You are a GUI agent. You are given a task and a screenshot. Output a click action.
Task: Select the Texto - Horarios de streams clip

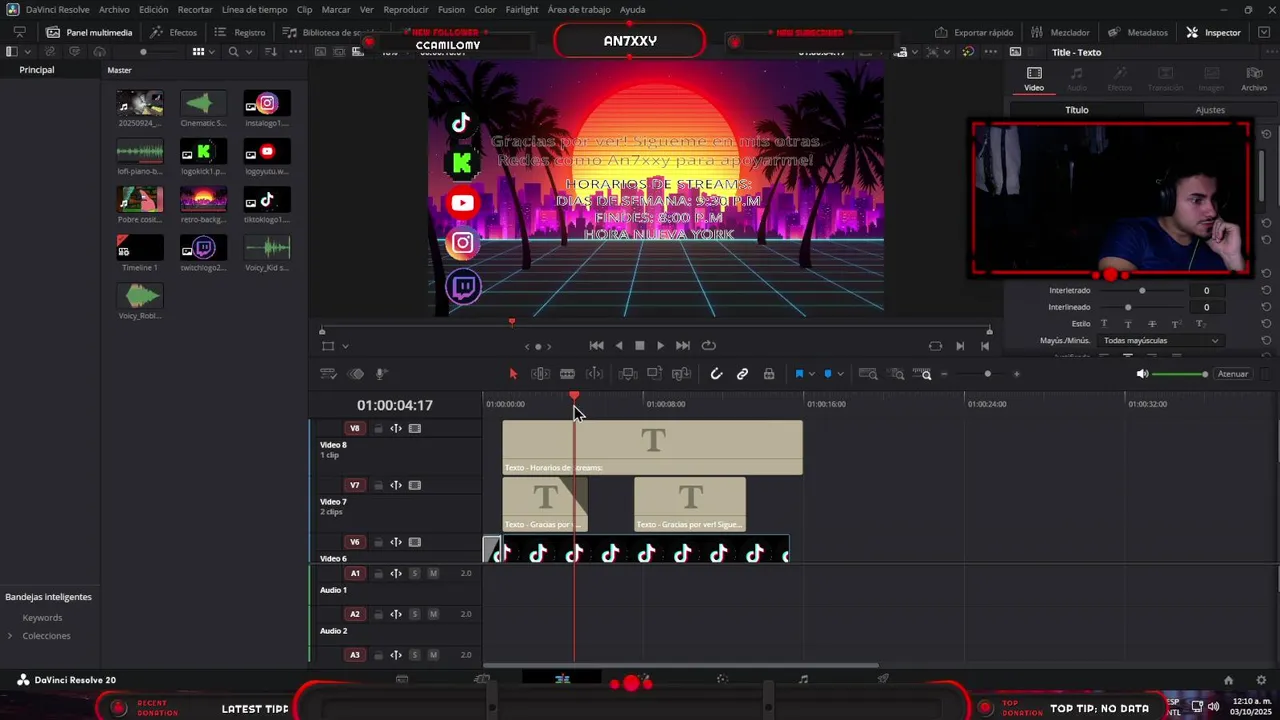click(652, 447)
